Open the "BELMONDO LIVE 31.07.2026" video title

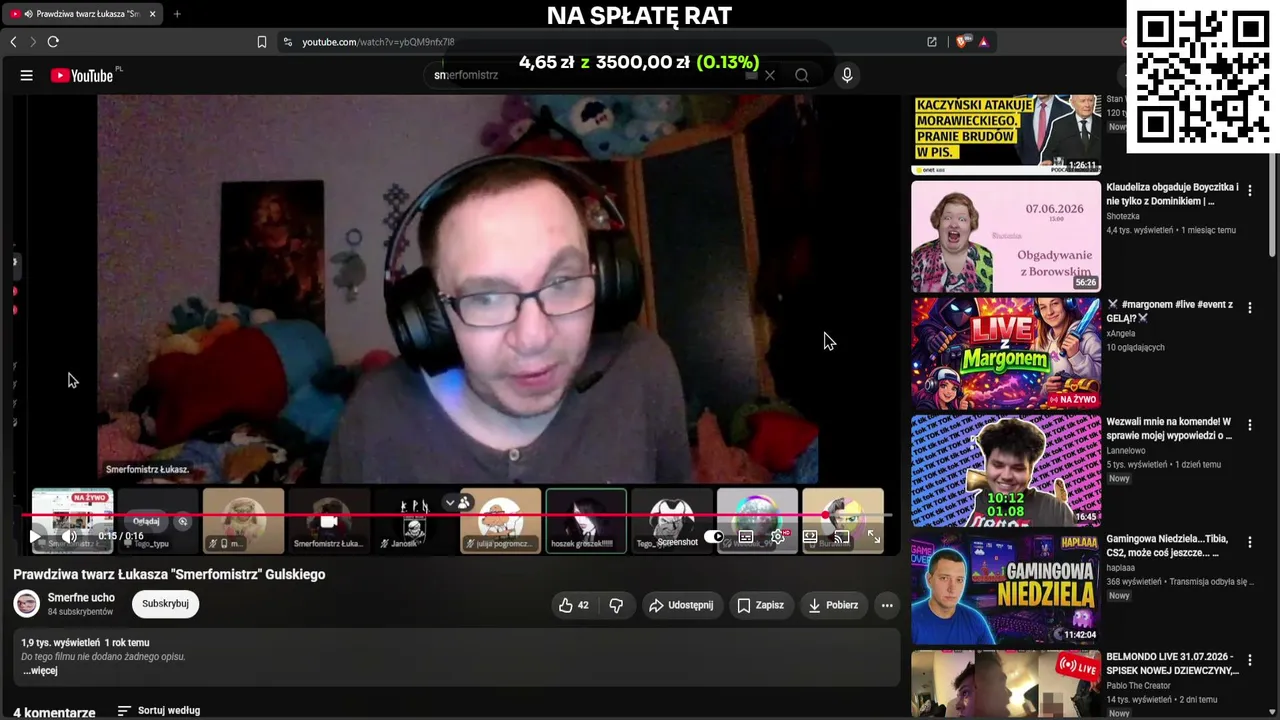coord(1172,663)
